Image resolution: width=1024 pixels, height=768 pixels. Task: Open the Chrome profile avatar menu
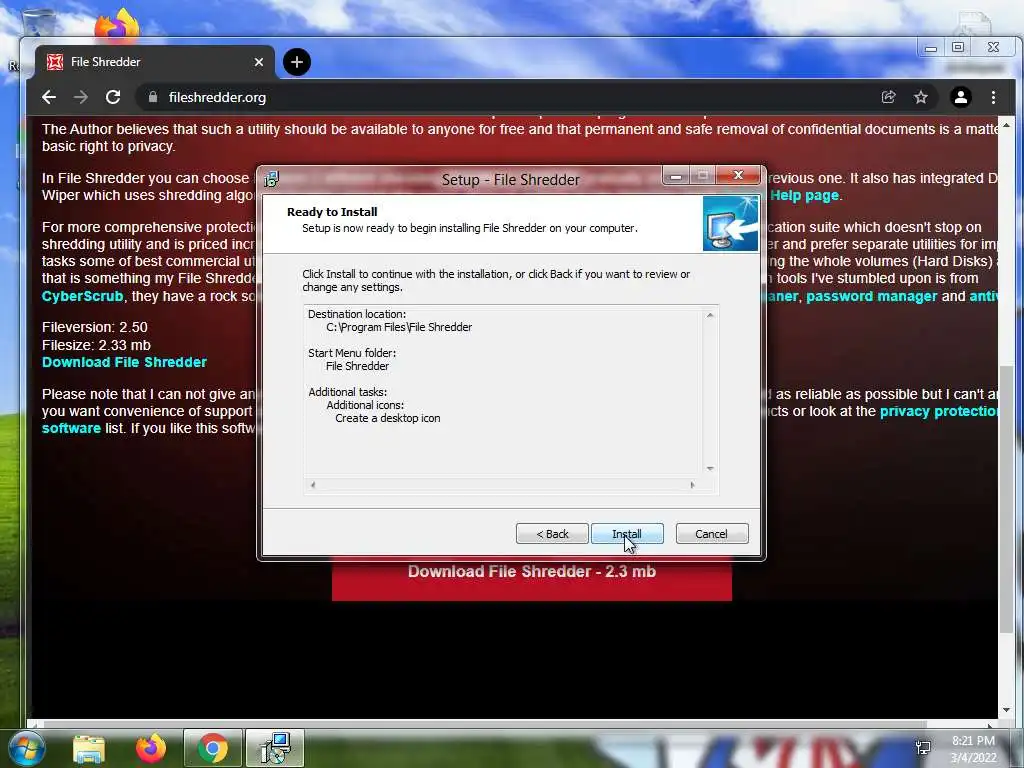click(961, 97)
